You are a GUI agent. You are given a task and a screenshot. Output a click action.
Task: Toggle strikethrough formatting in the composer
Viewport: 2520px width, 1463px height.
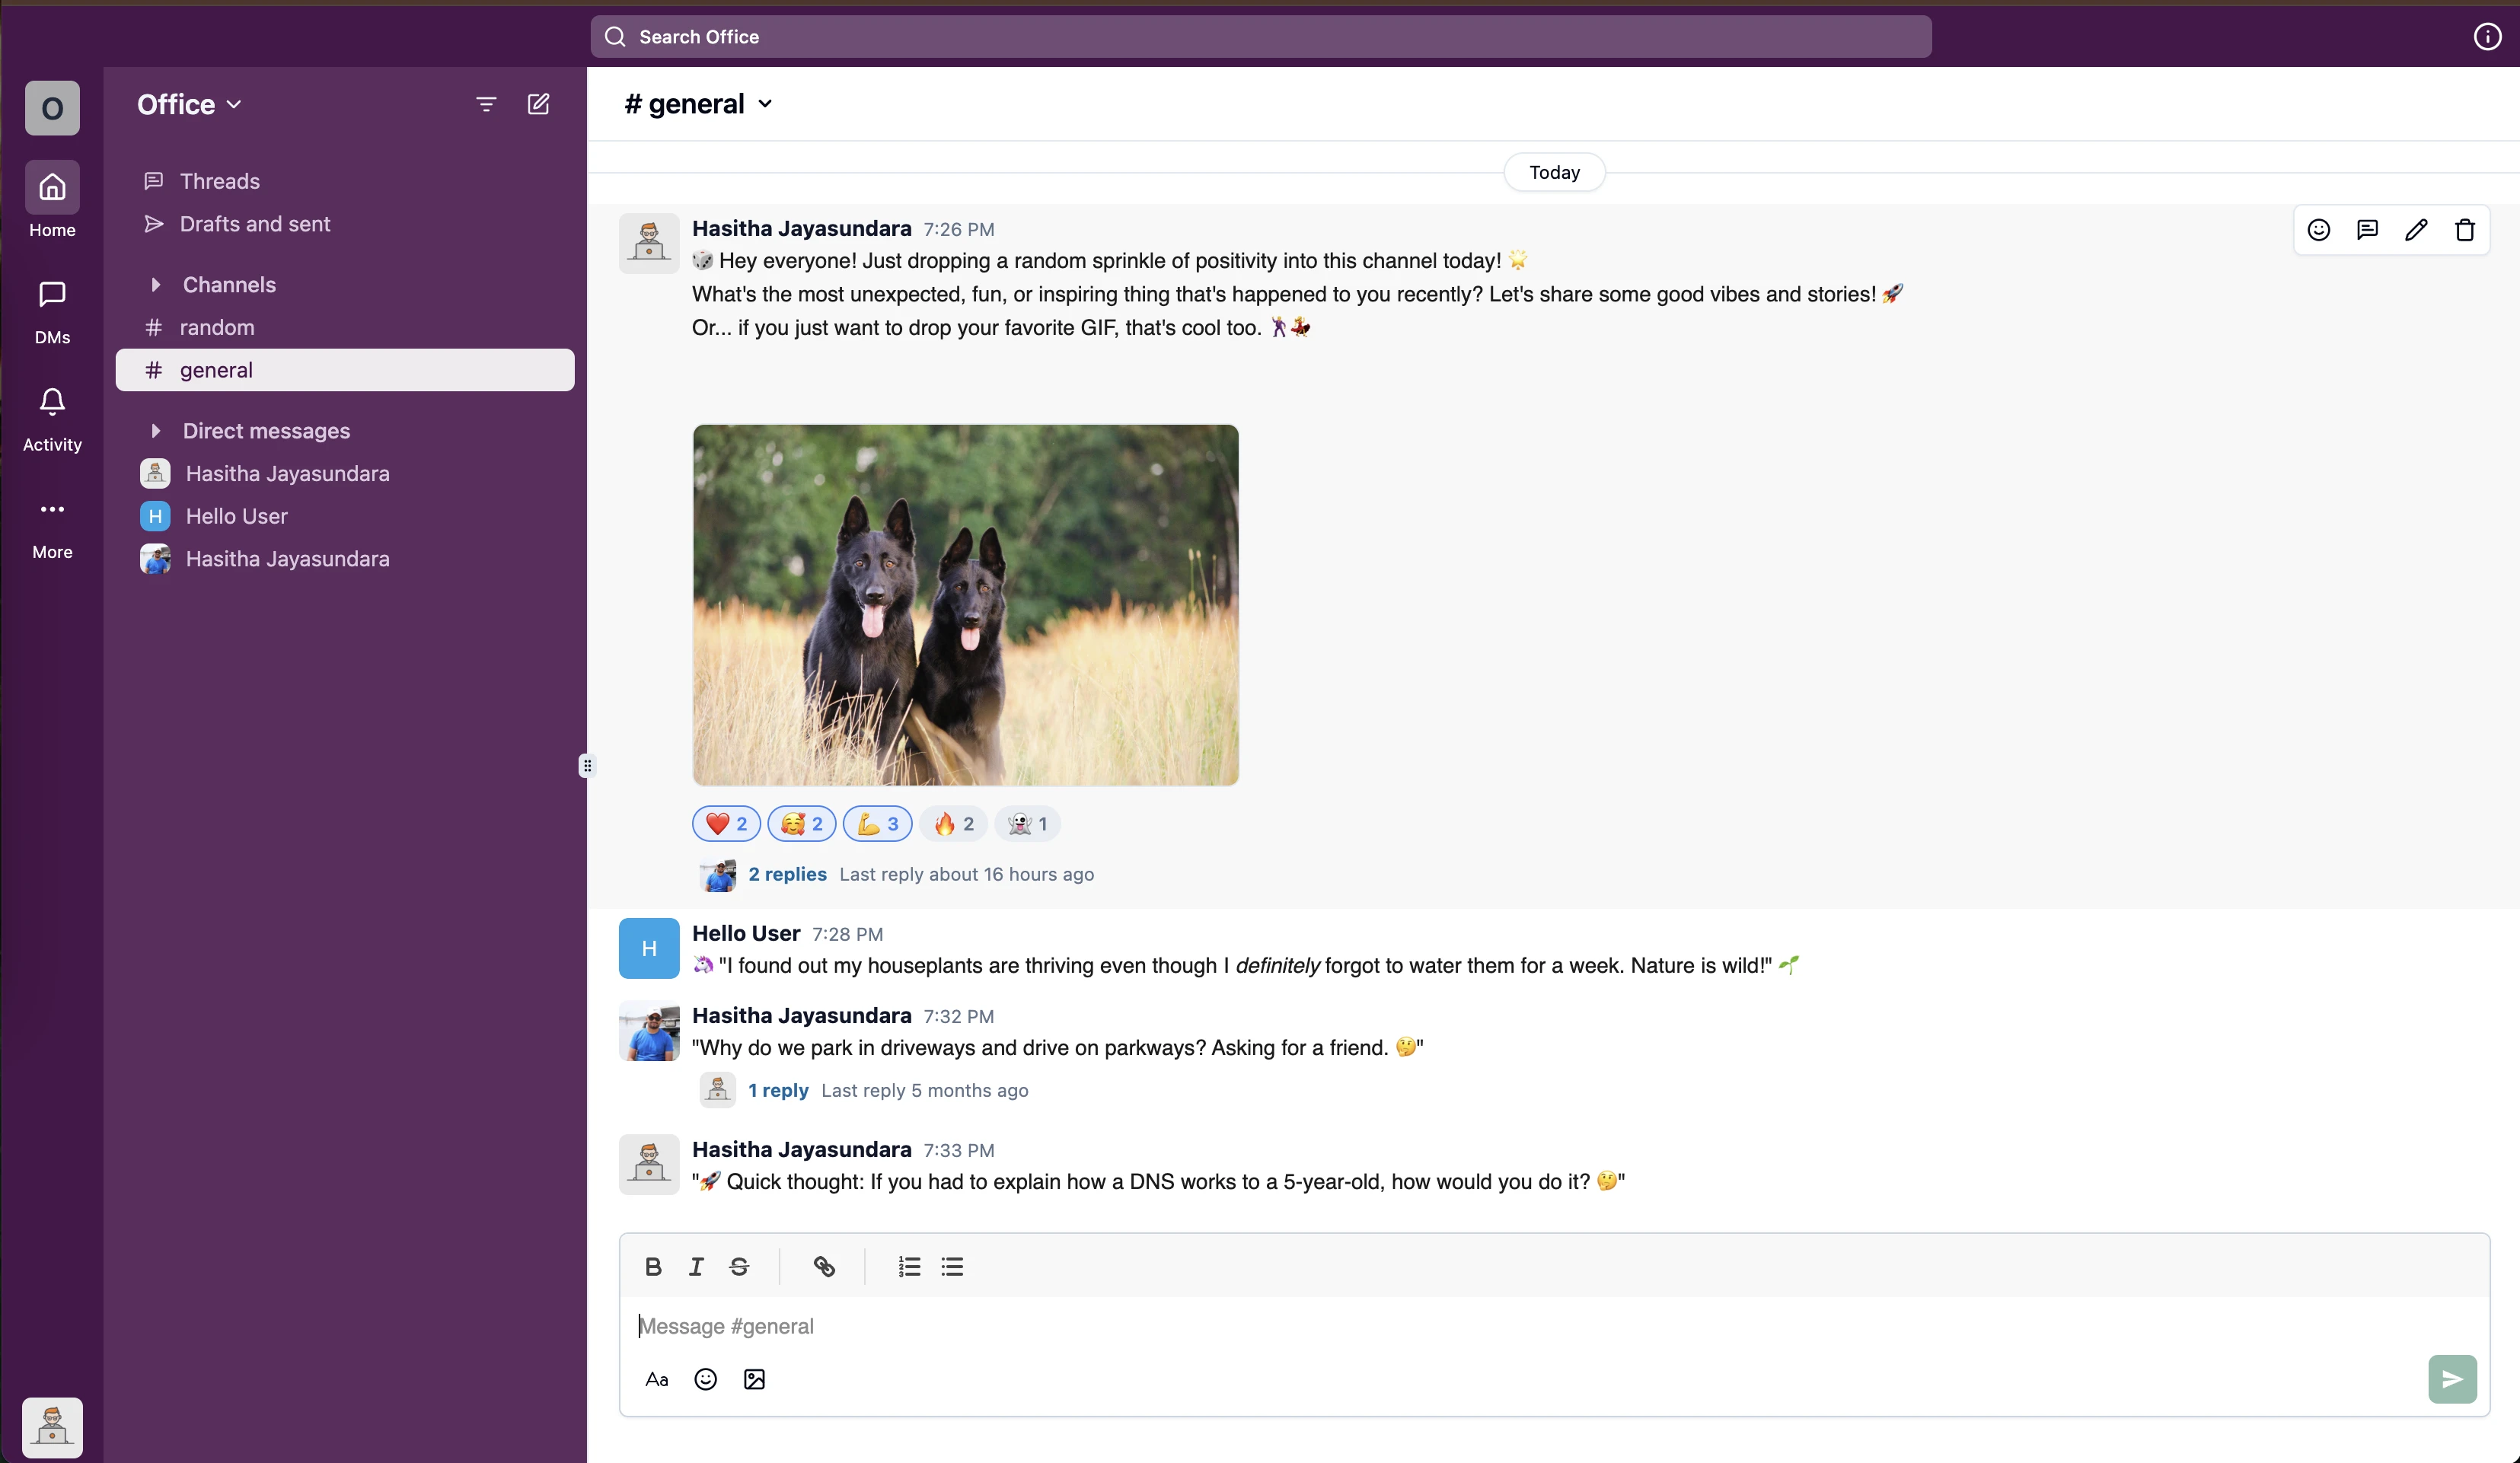[739, 1266]
